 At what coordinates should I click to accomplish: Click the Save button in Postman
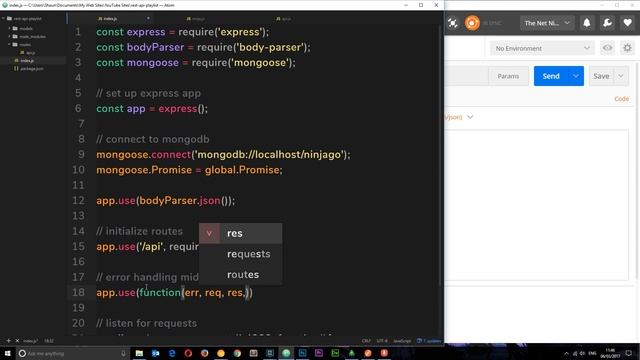point(601,76)
